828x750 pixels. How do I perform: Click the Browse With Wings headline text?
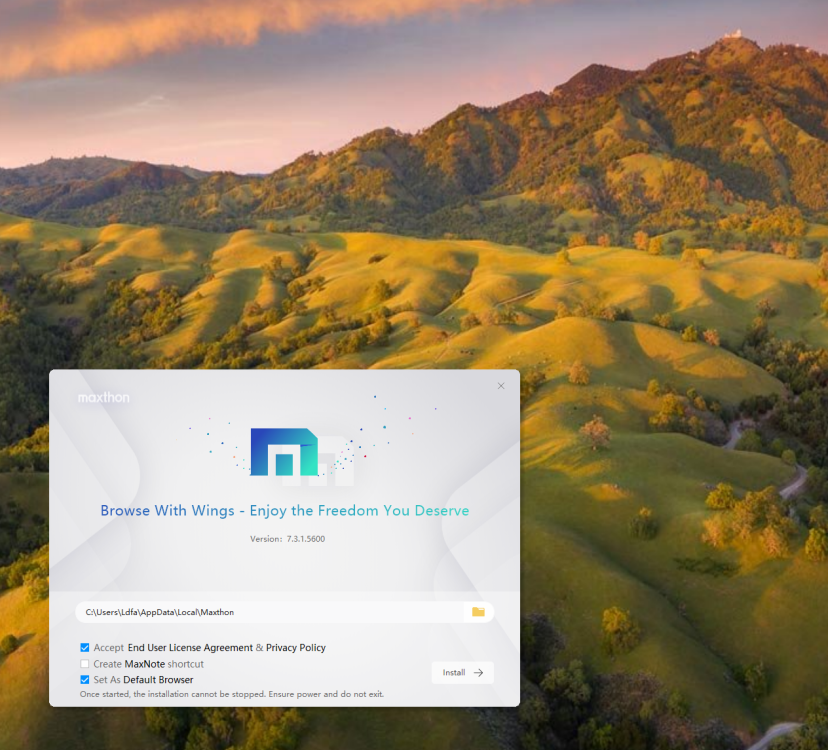coord(284,511)
